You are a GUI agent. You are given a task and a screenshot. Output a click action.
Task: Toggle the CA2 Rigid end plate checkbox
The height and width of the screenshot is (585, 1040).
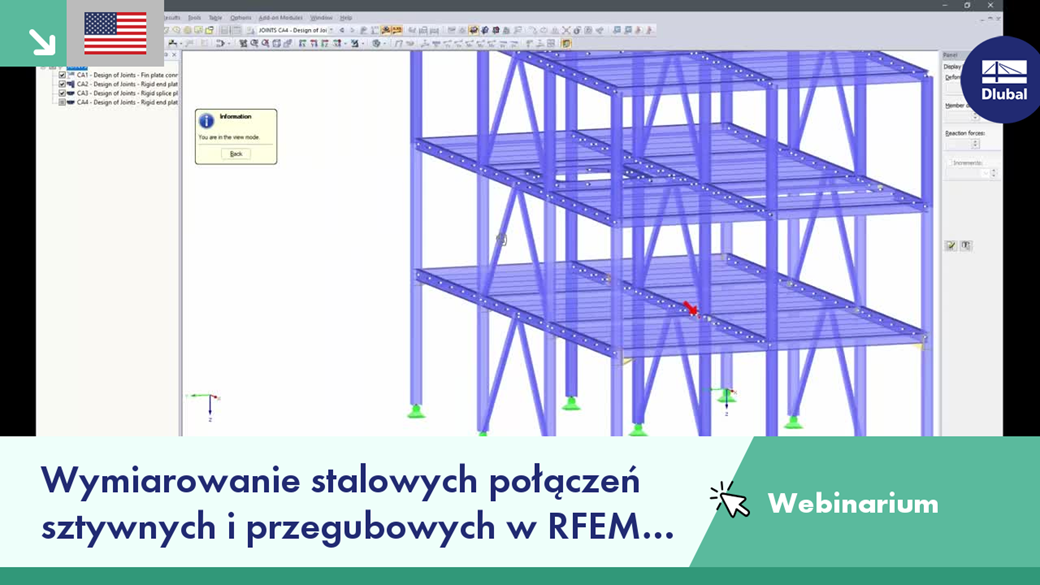tap(62, 84)
